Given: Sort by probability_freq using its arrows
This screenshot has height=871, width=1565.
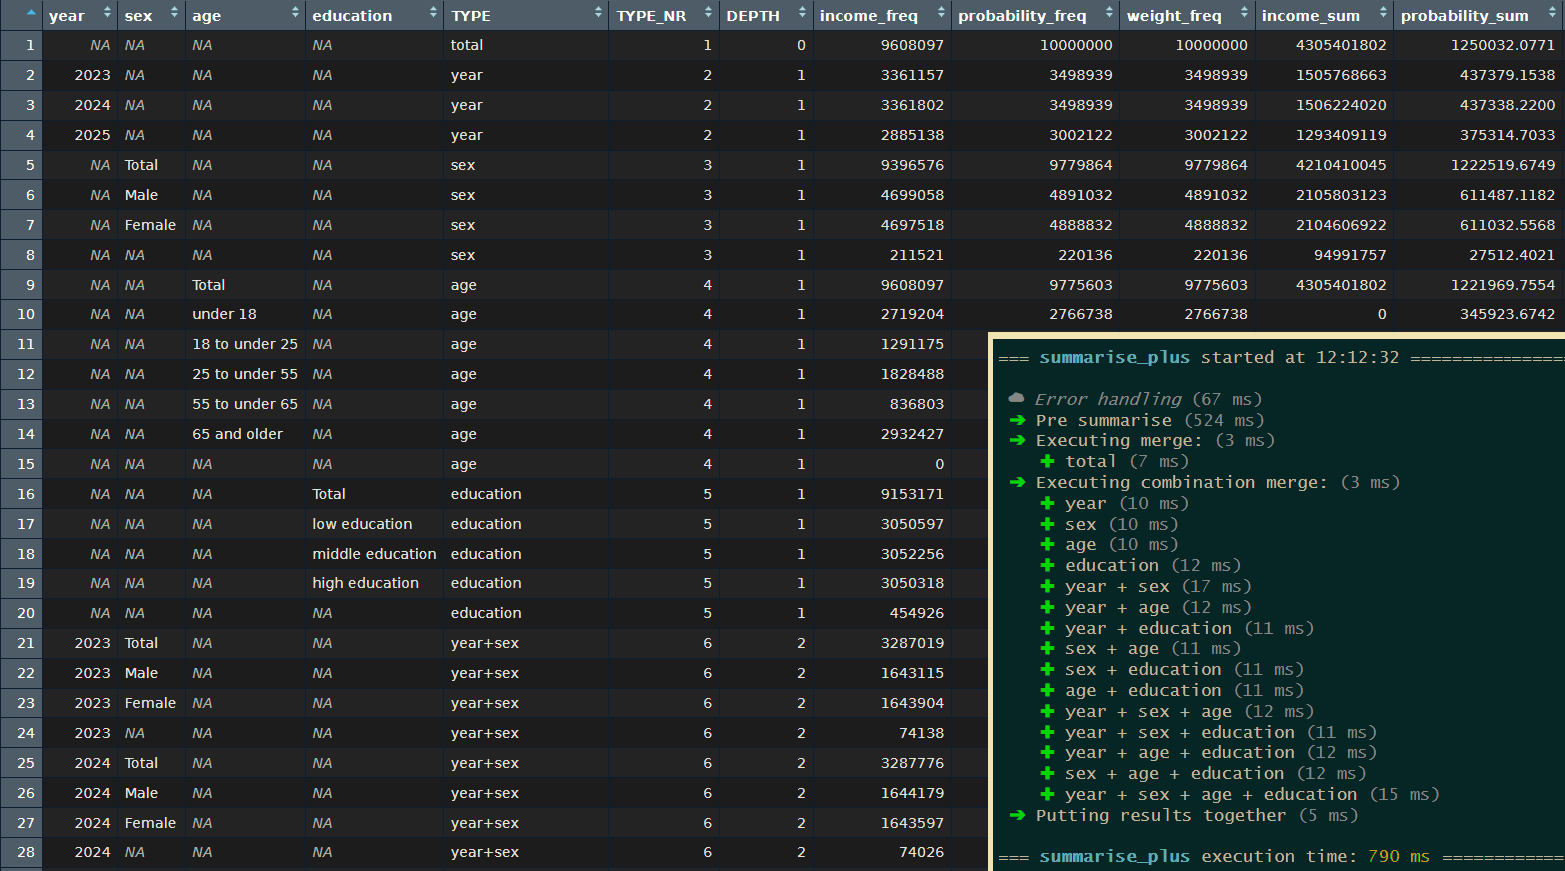Looking at the screenshot, I should pyautogui.click(x=1109, y=14).
